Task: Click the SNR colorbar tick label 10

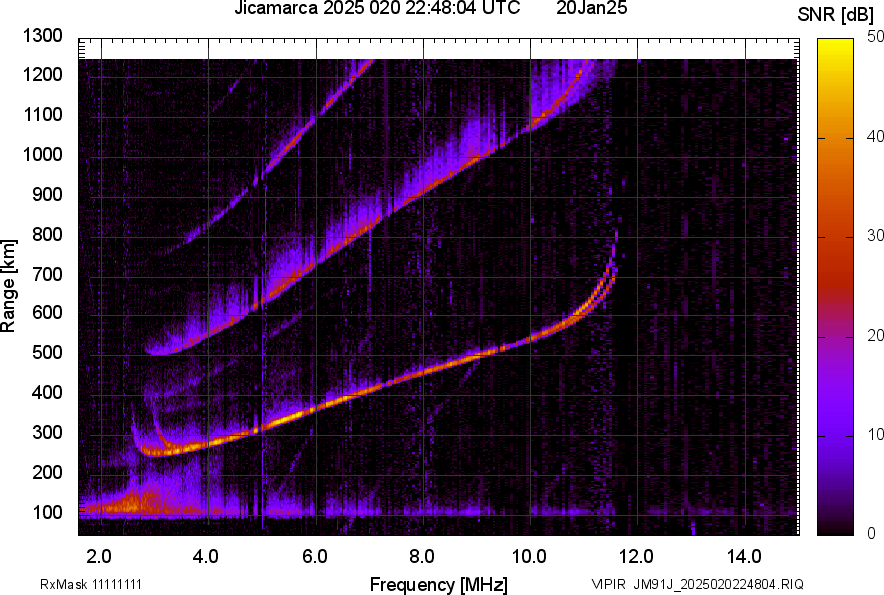Action: tap(875, 434)
